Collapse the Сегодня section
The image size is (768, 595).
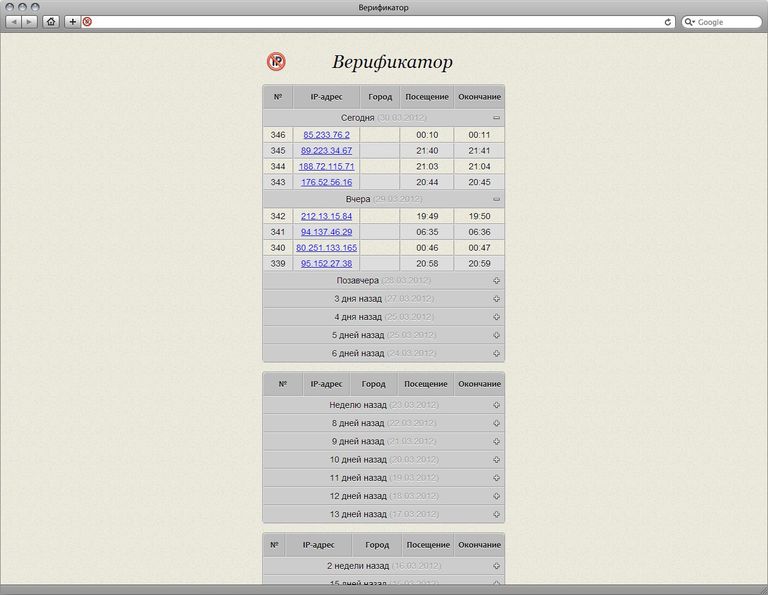(x=497, y=118)
